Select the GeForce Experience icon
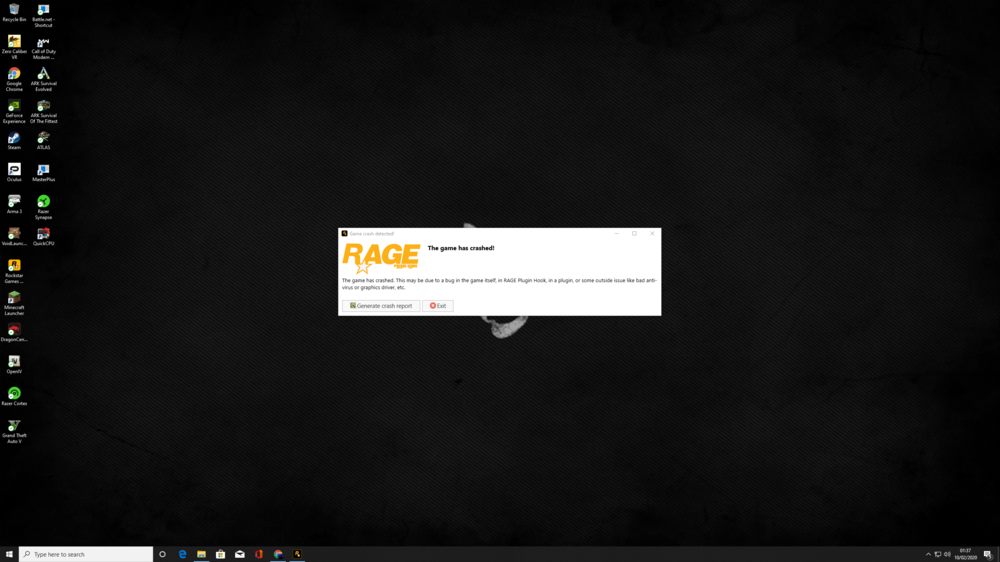This screenshot has width=1000, height=562. coord(14,111)
